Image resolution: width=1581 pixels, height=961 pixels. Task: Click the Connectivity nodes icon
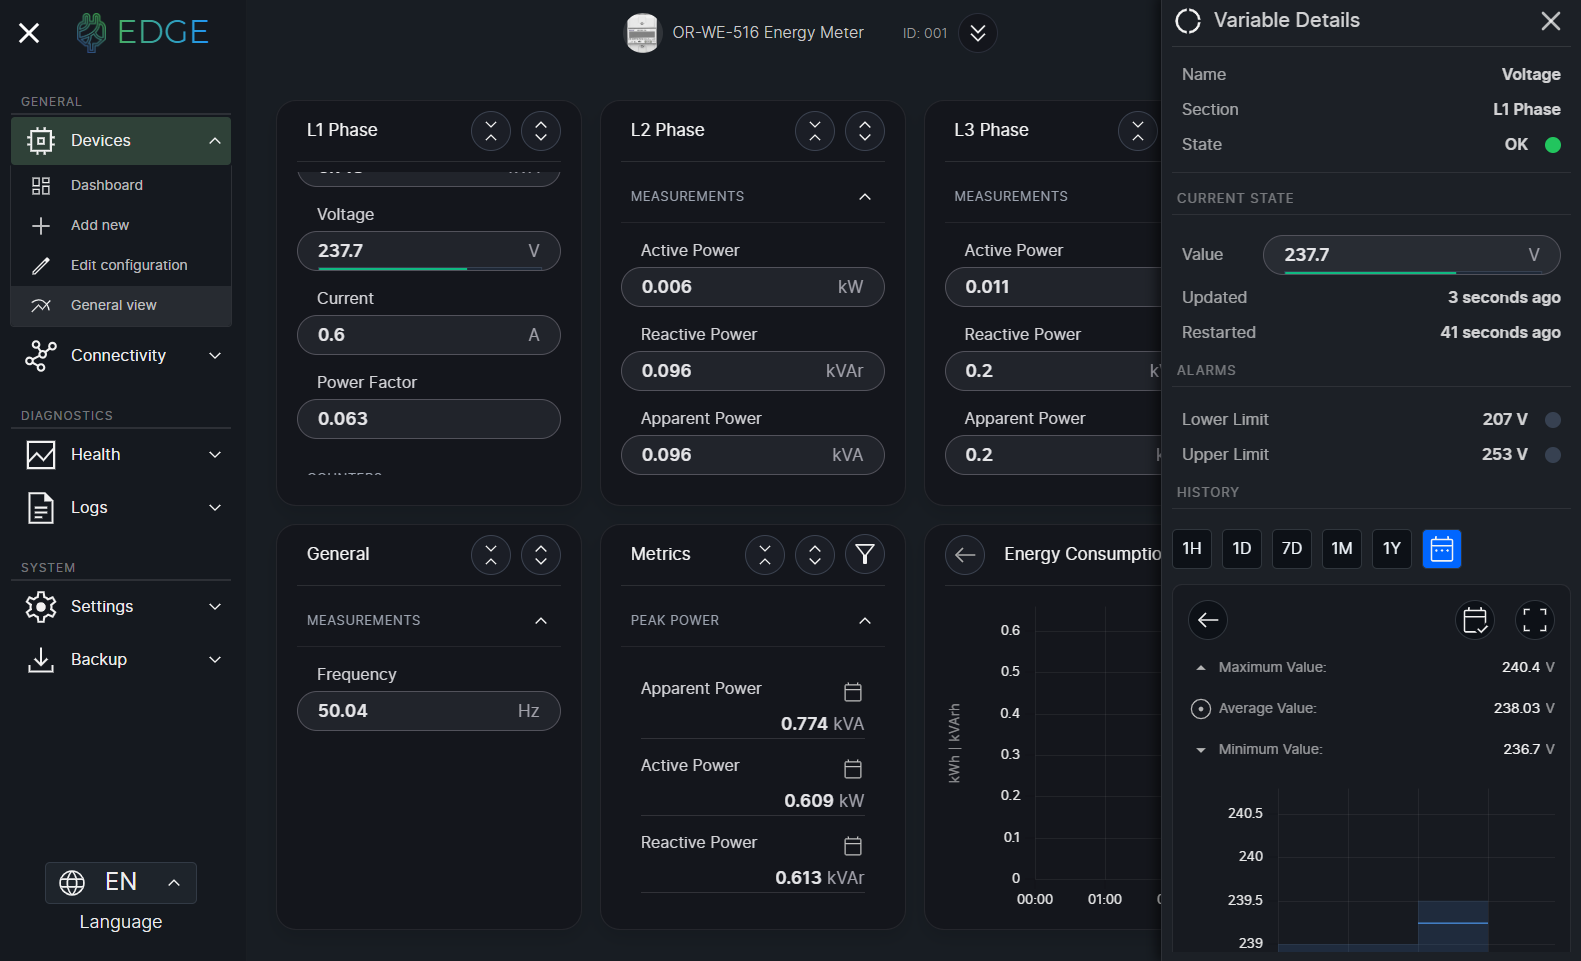coord(41,356)
